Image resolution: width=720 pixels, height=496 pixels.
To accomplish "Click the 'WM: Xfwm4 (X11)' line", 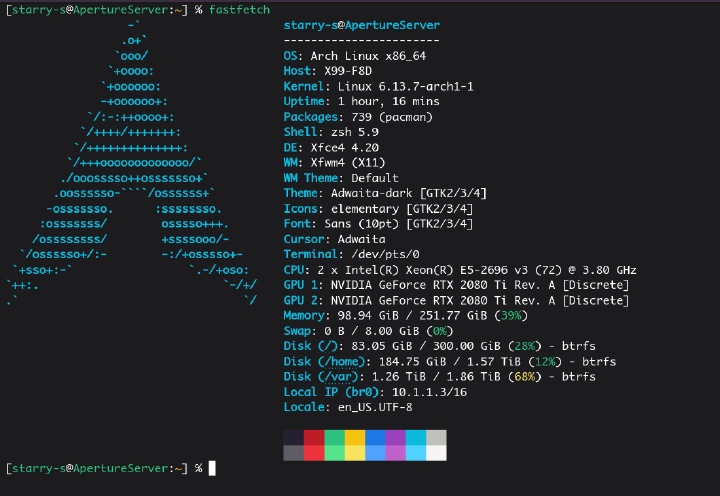I will click(x=334, y=163).
